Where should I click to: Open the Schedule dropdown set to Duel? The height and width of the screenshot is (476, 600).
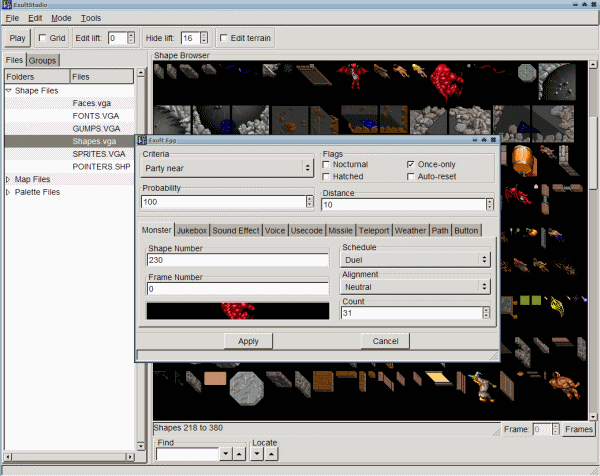click(x=415, y=259)
